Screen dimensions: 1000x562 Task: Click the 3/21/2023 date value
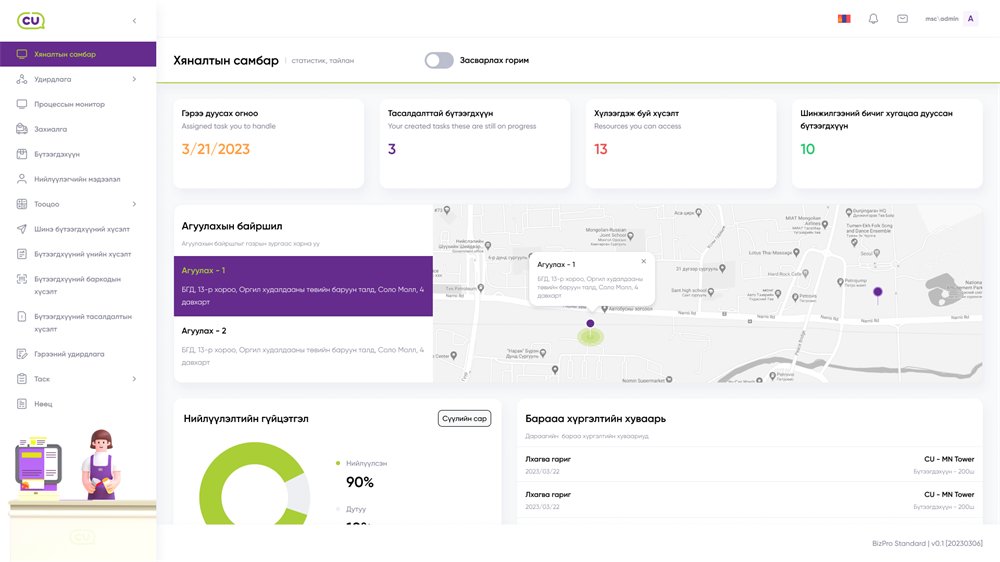[x=216, y=149]
